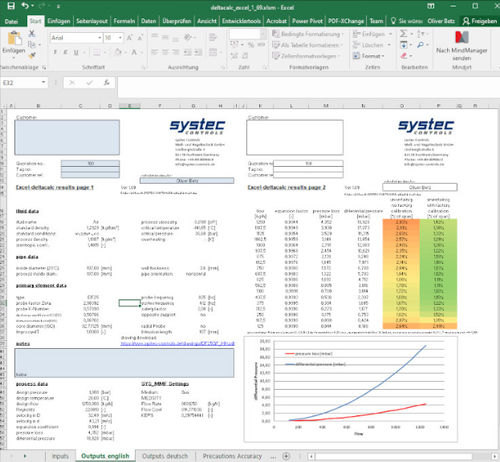
Task: Click the Freigeben share button
Action: point(479,21)
